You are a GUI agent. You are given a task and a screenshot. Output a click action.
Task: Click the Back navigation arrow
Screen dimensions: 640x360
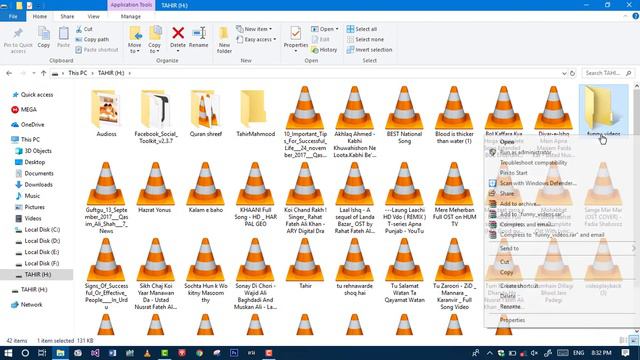coord(9,73)
